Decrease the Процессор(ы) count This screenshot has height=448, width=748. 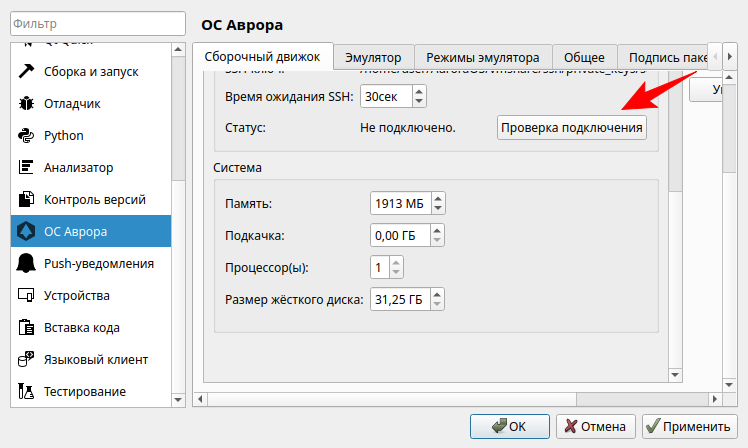(x=396, y=272)
